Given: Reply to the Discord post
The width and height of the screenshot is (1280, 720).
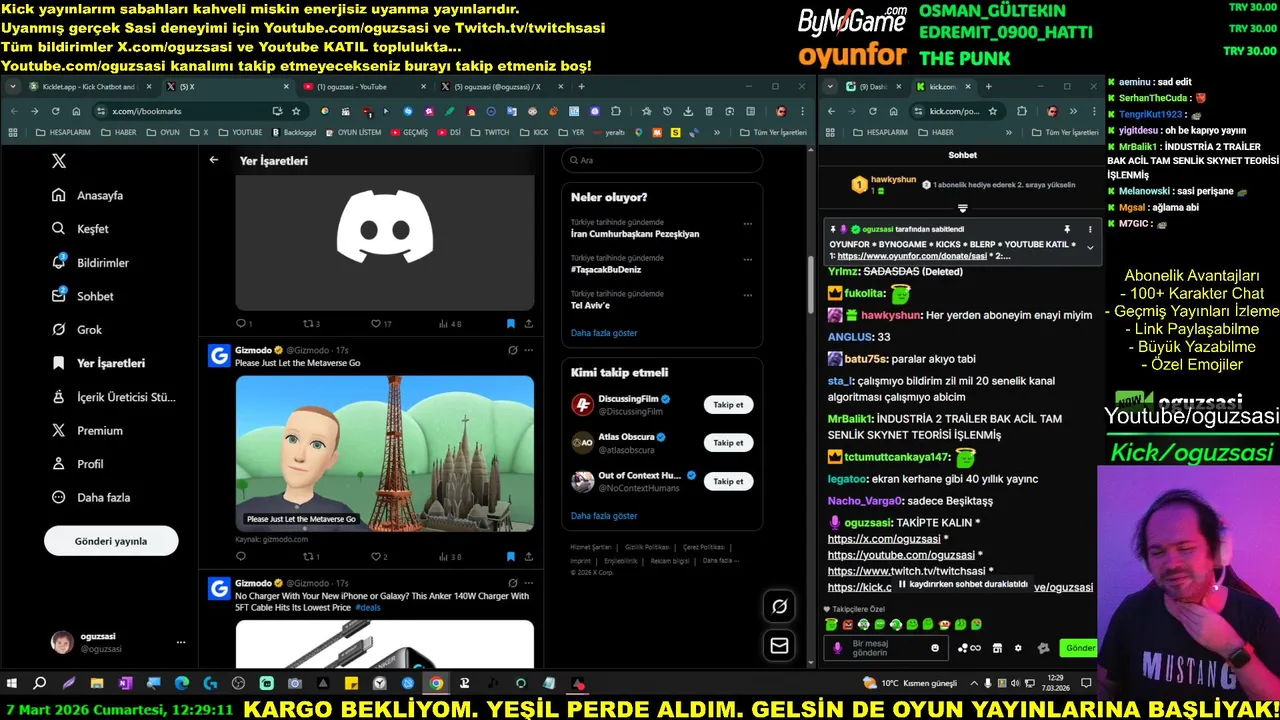Looking at the screenshot, I should 243,324.
